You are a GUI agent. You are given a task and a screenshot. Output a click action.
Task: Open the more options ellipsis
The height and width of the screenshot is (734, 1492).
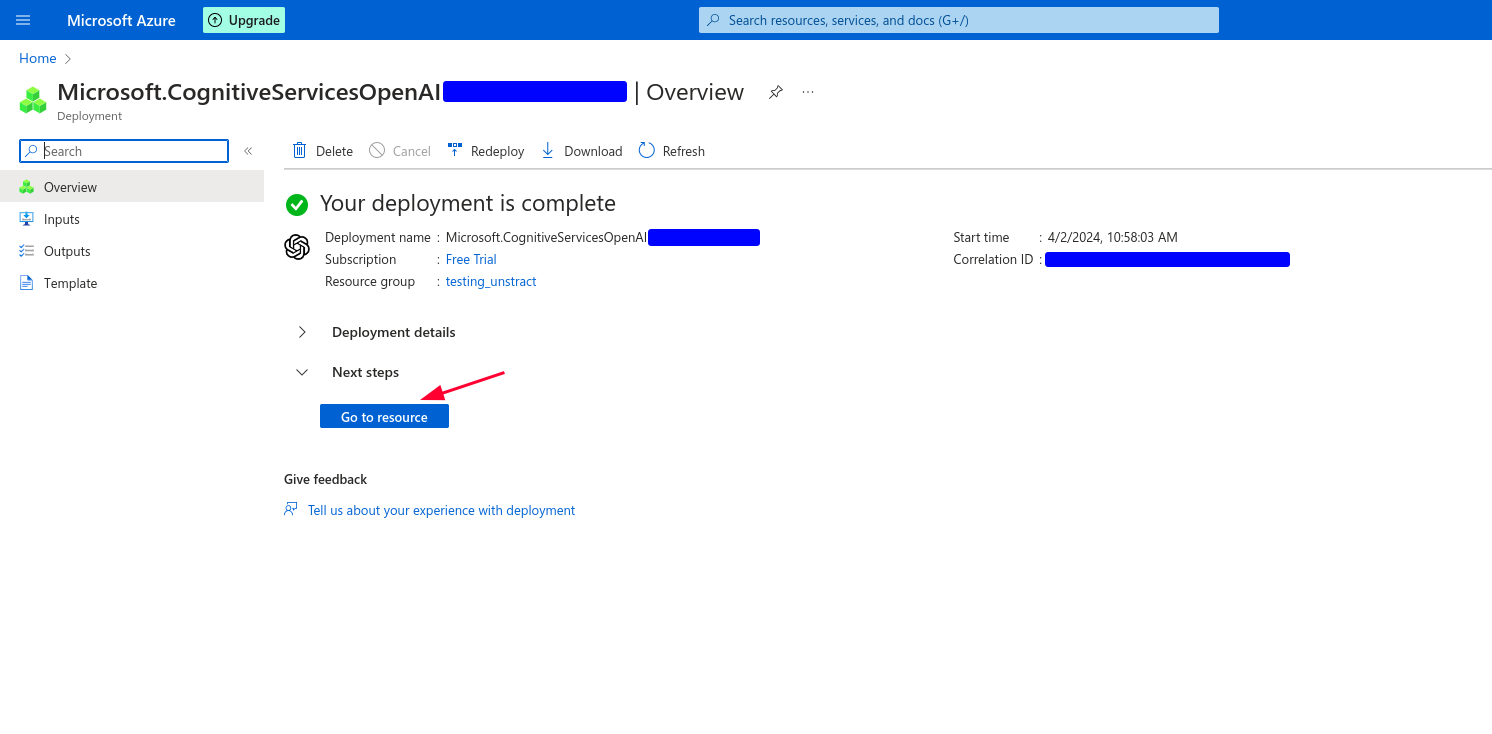[x=808, y=92]
